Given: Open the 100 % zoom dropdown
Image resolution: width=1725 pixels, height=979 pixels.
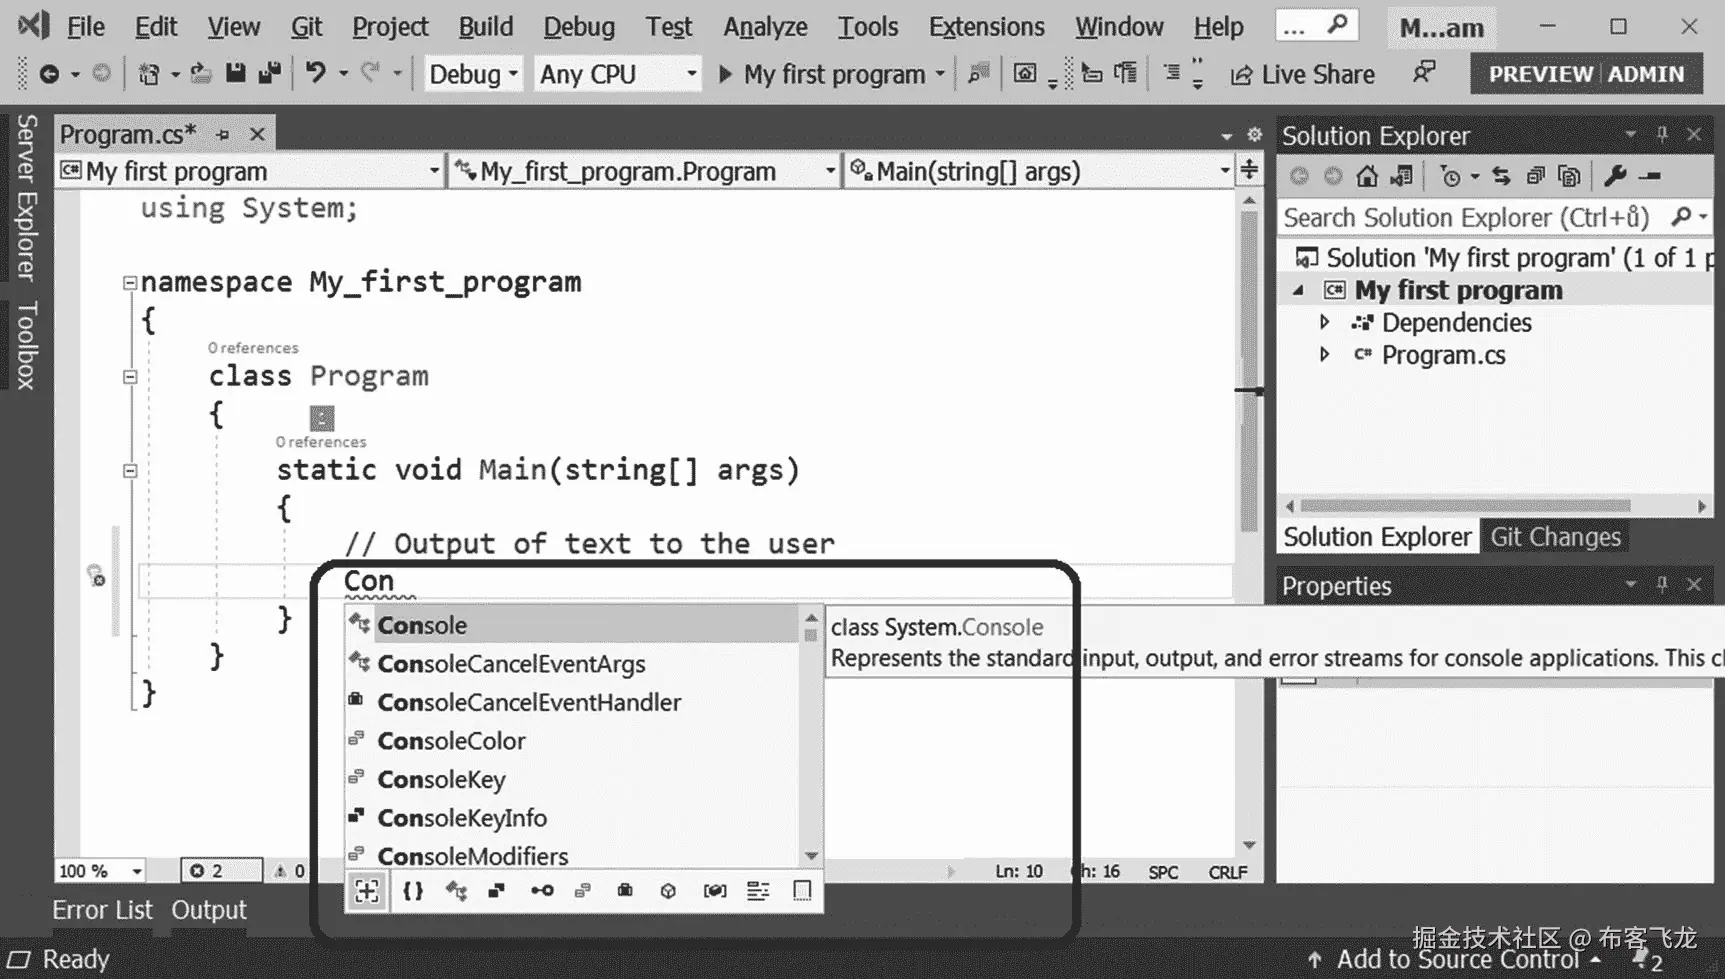Looking at the screenshot, I should [100, 871].
